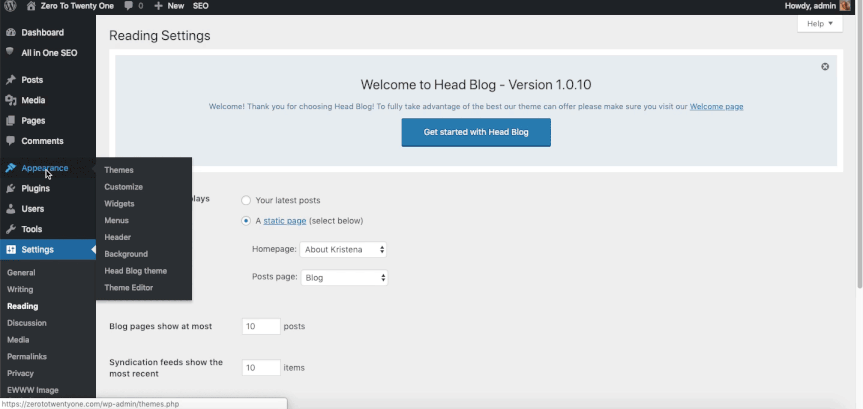Click the Comments speech bubble sidebar icon
The width and height of the screenshot is (863, 409).
[x=10, y=140]
